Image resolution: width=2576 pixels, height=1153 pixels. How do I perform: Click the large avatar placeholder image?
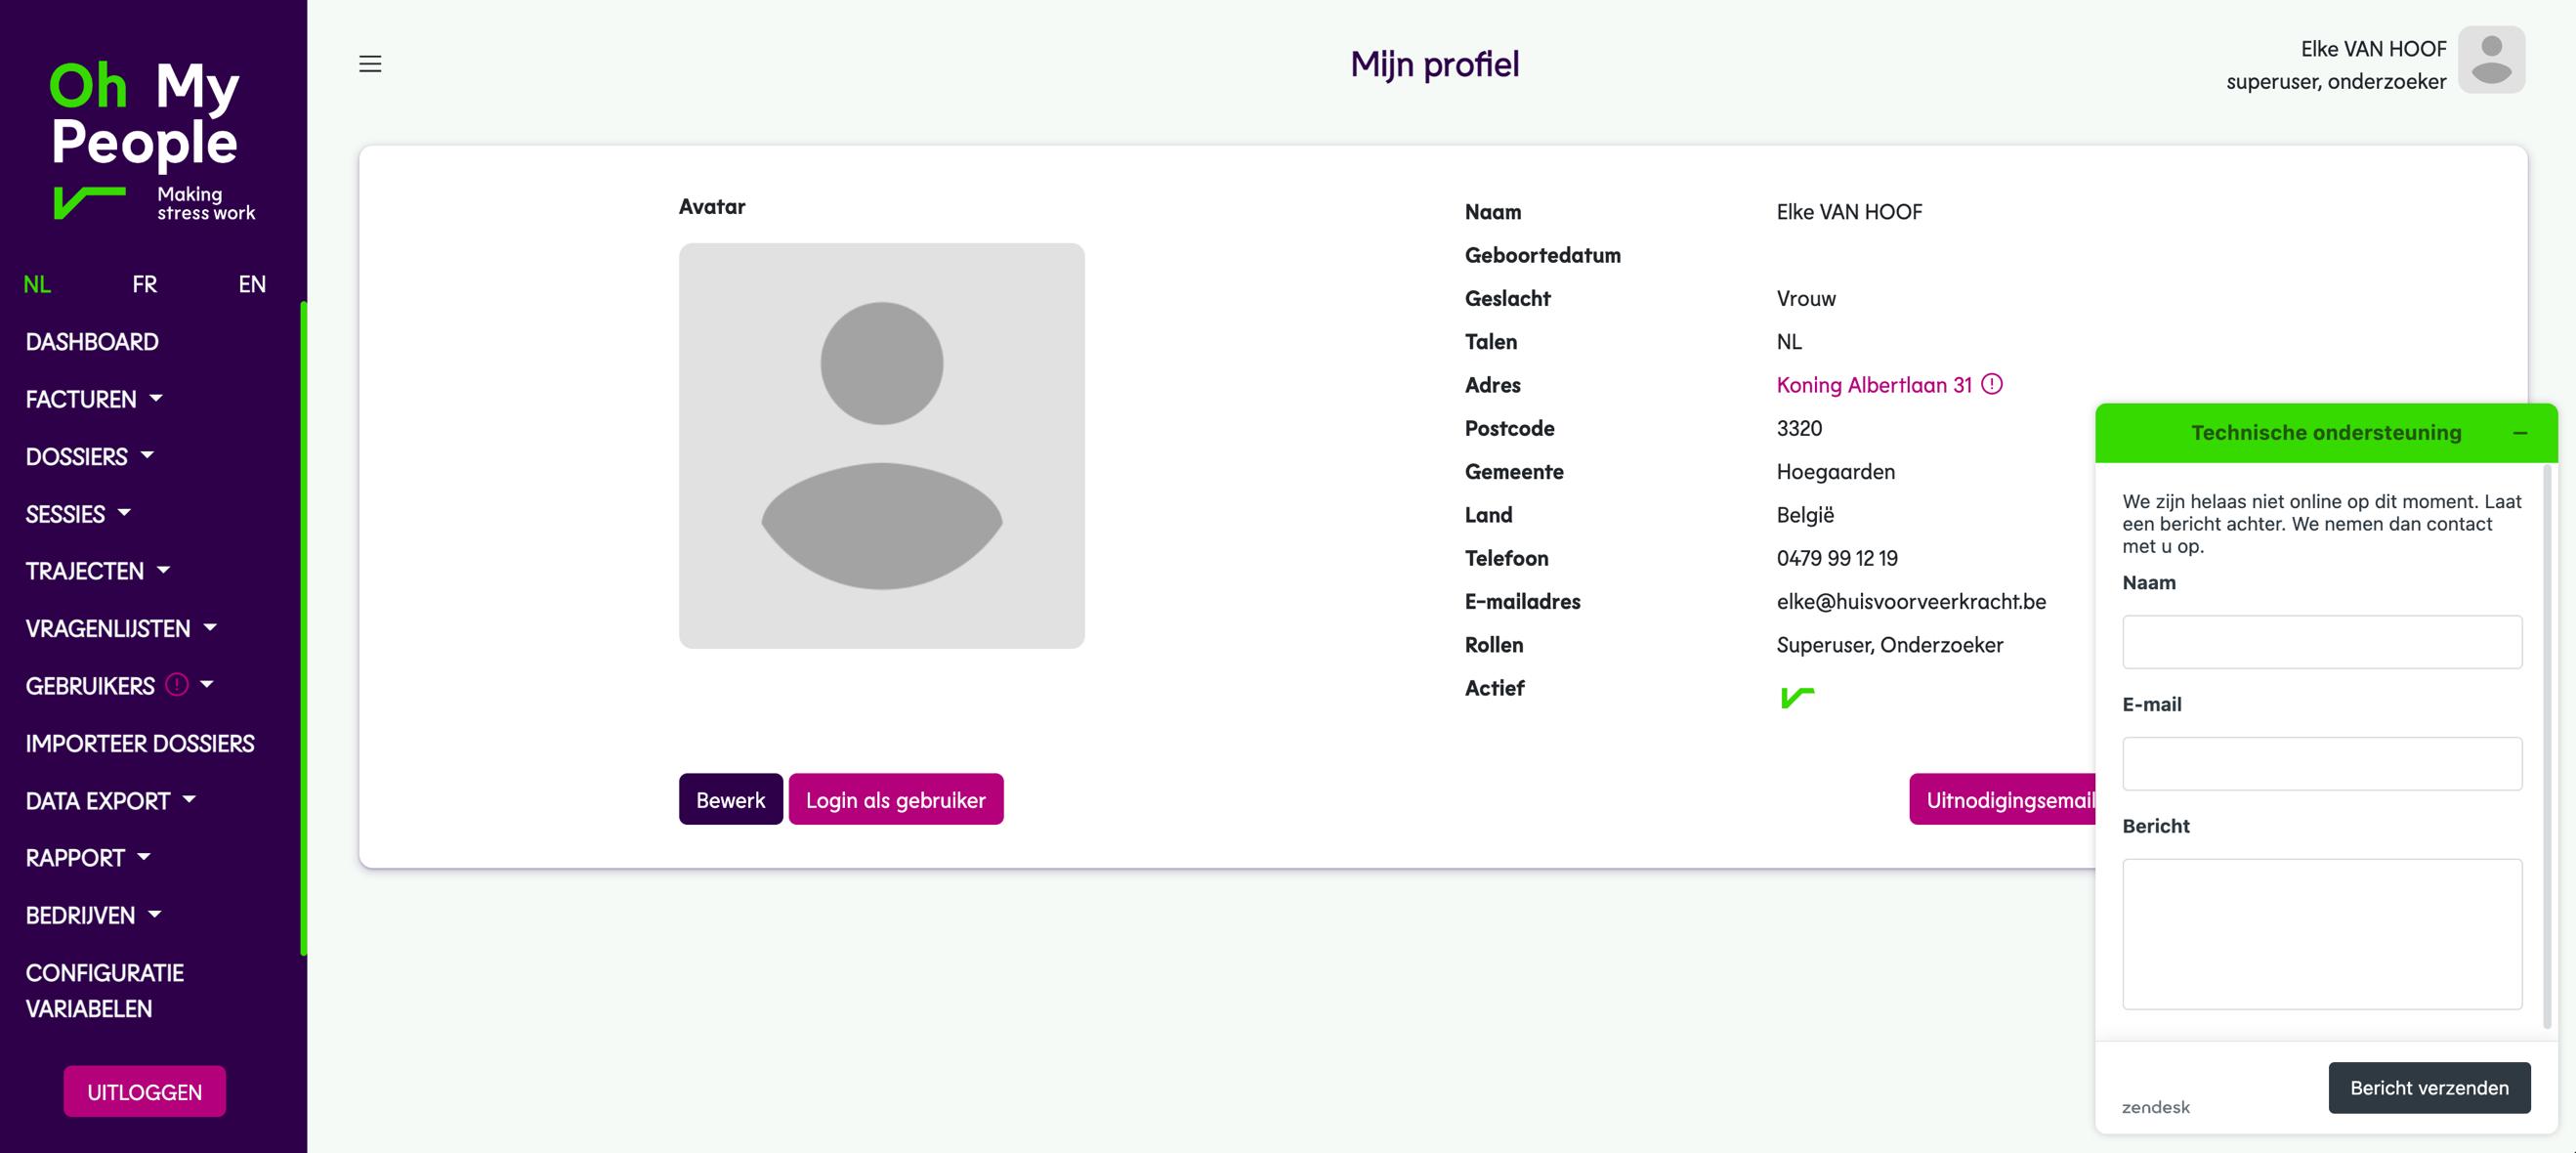[881, 446]
